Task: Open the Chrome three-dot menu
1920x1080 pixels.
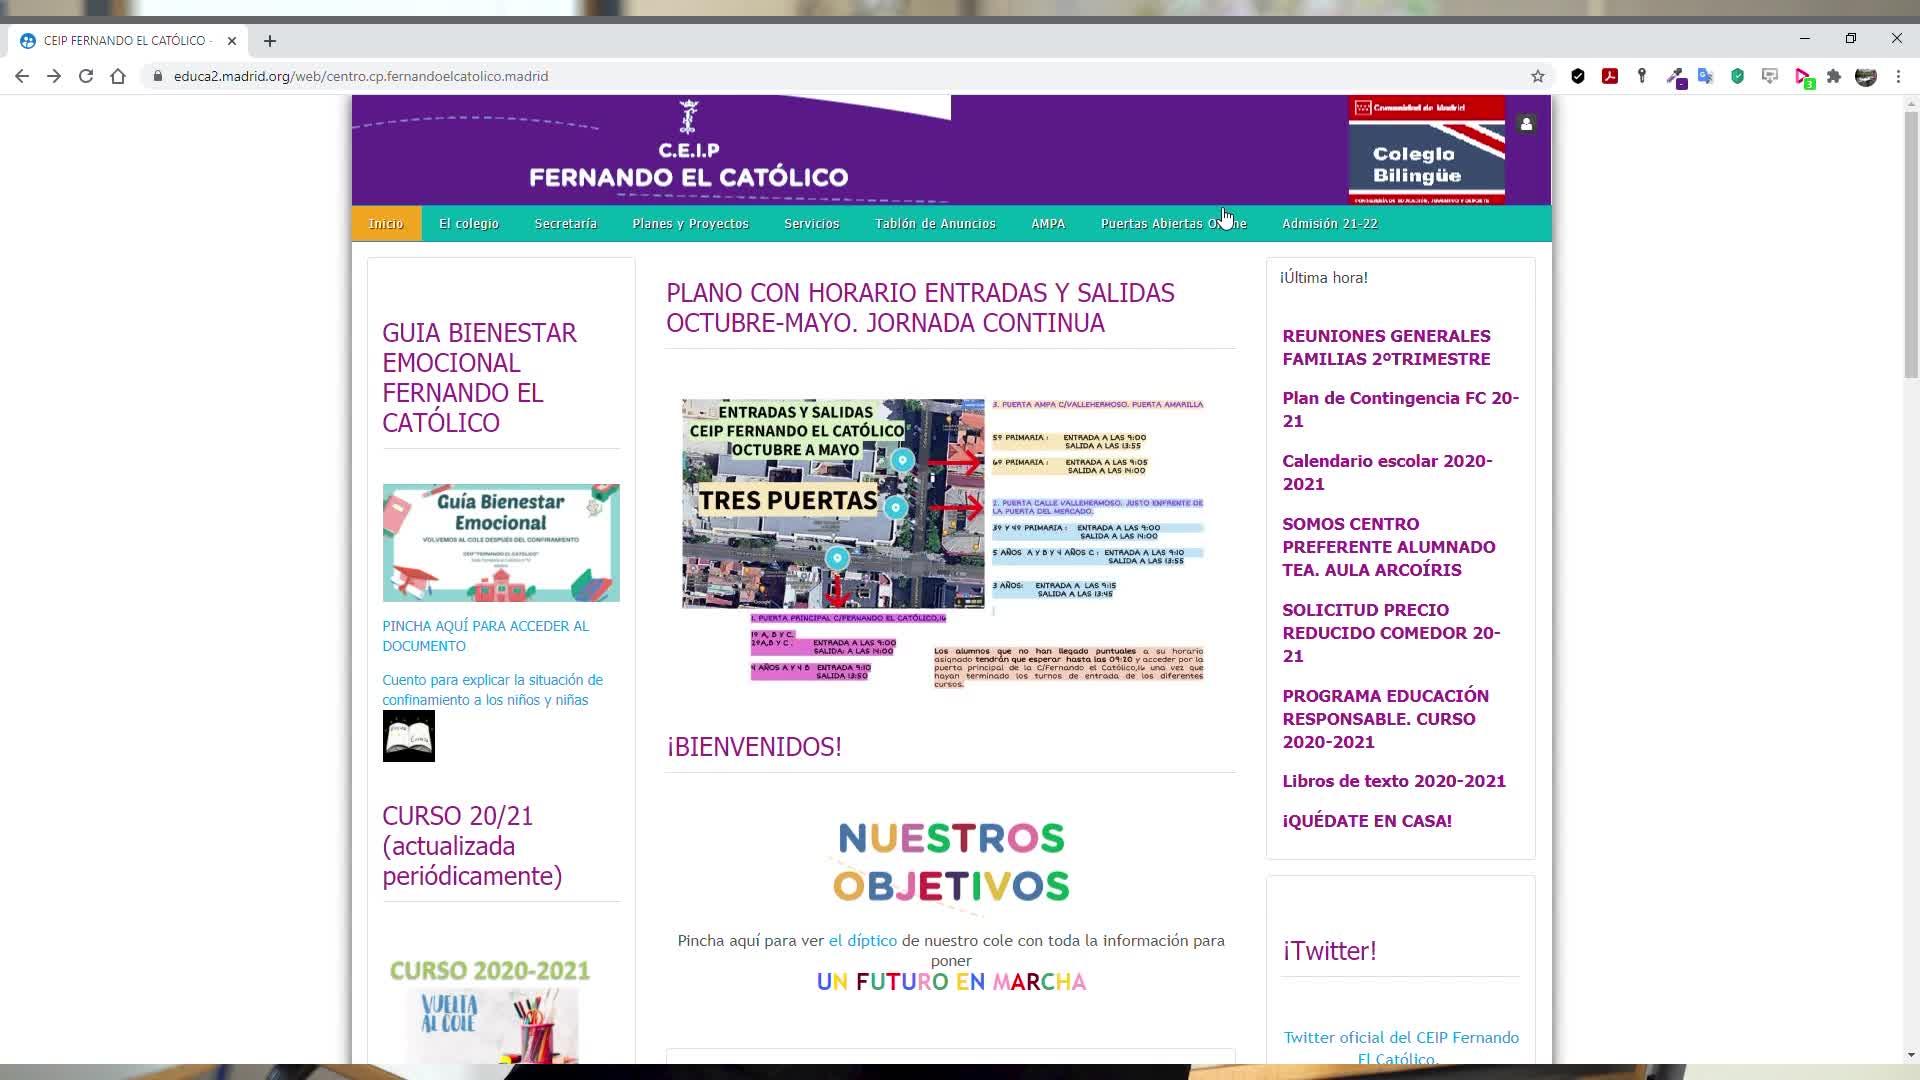Action: tap(1898, 76)
